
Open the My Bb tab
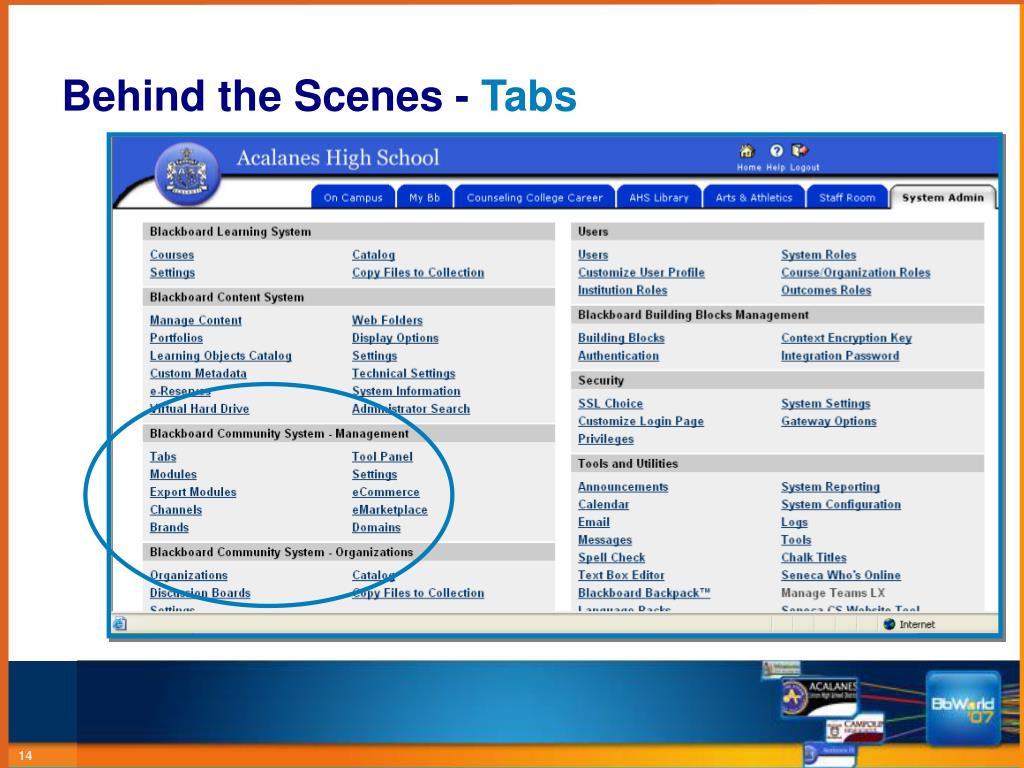point(424,197)
